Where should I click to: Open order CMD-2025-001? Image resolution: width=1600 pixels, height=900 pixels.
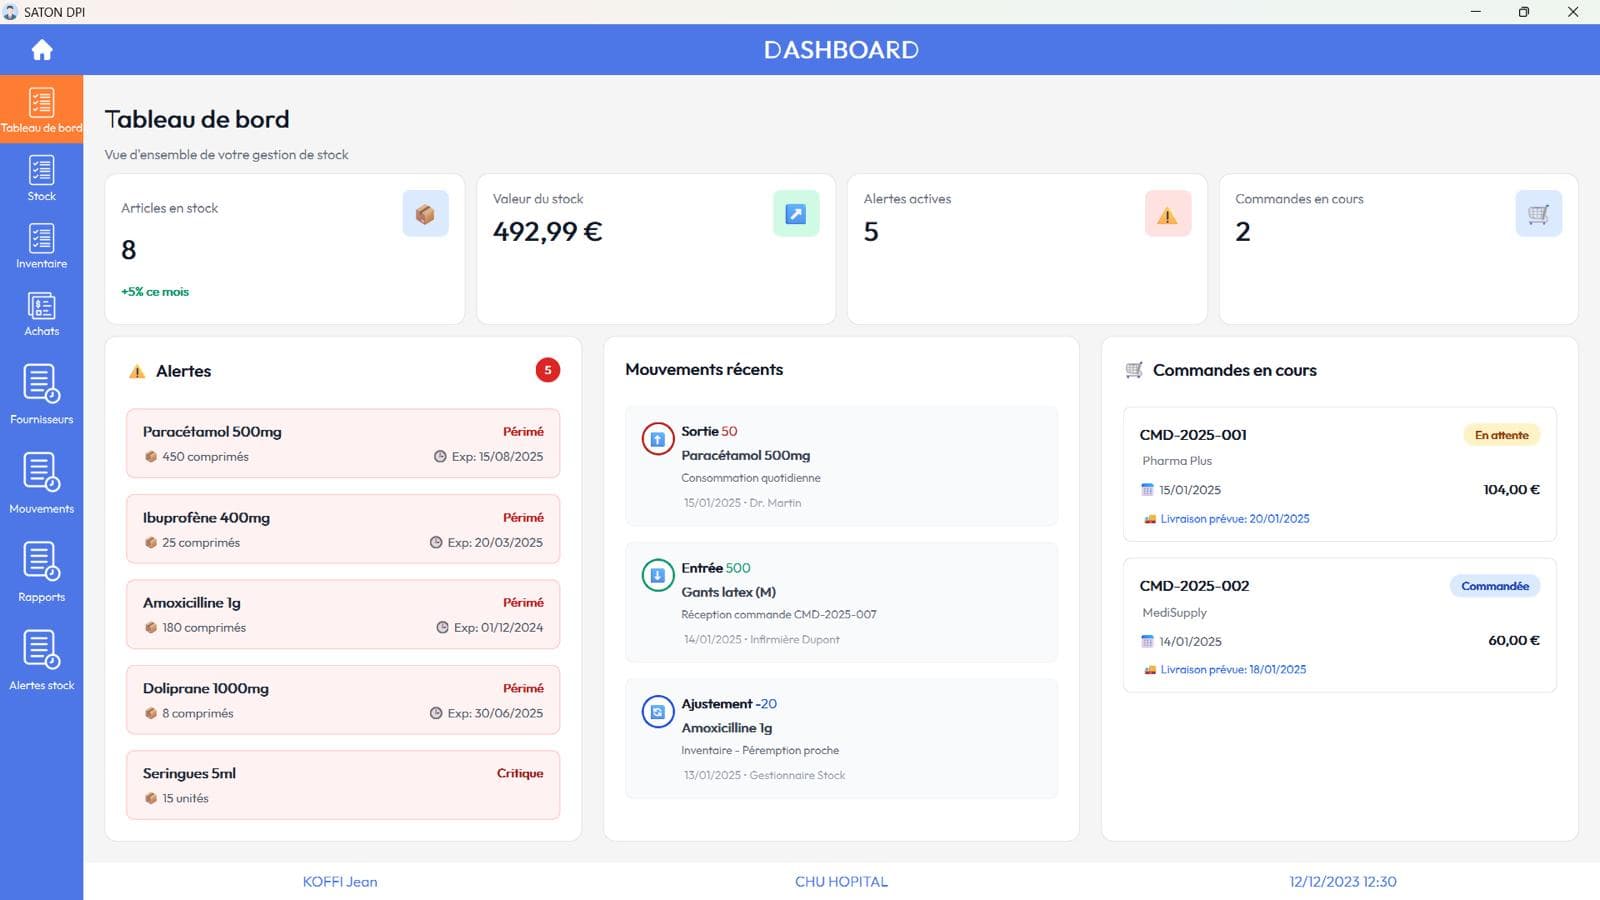tap(1339, 474)
